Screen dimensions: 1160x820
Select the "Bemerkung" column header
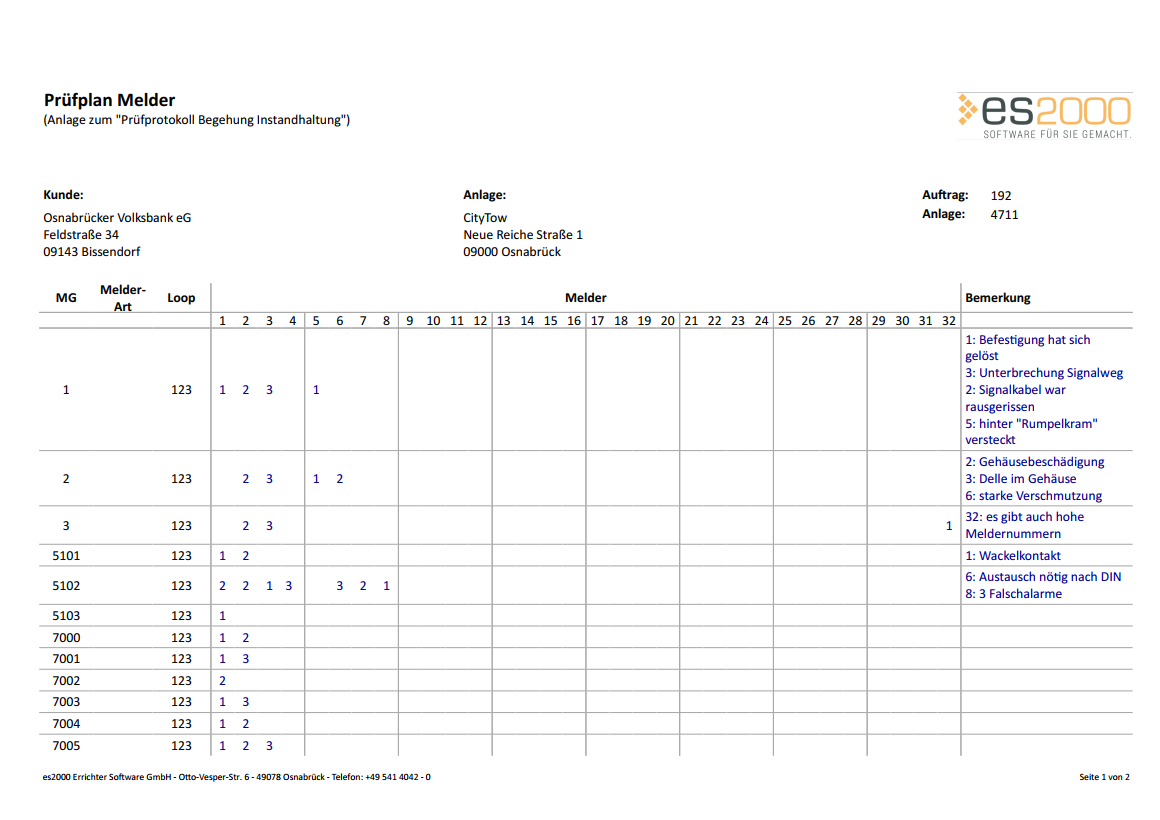pyautogui.click(x=998, y=298)
